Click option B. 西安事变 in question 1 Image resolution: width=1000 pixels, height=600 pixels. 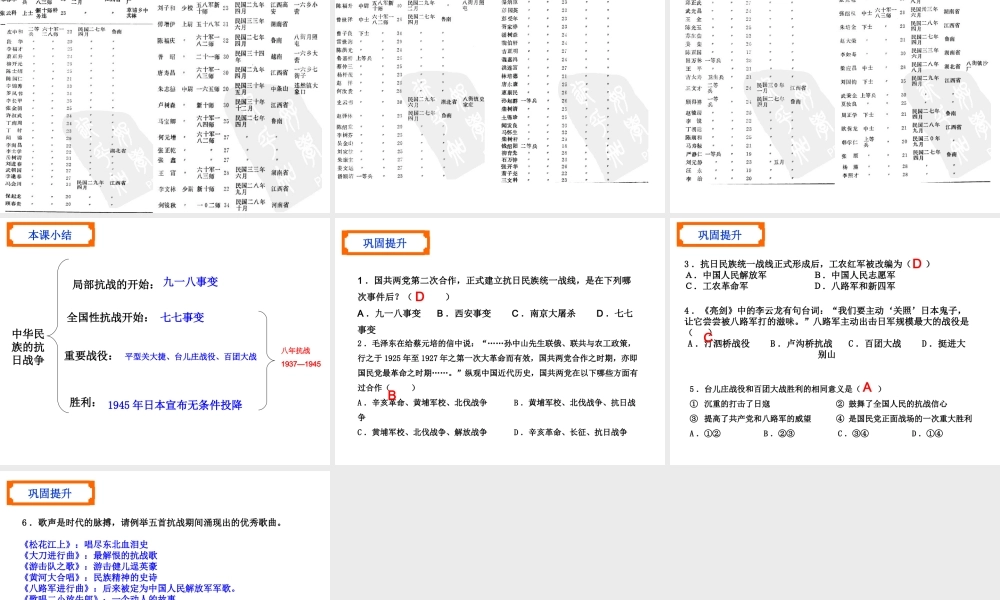pos(464,313)
